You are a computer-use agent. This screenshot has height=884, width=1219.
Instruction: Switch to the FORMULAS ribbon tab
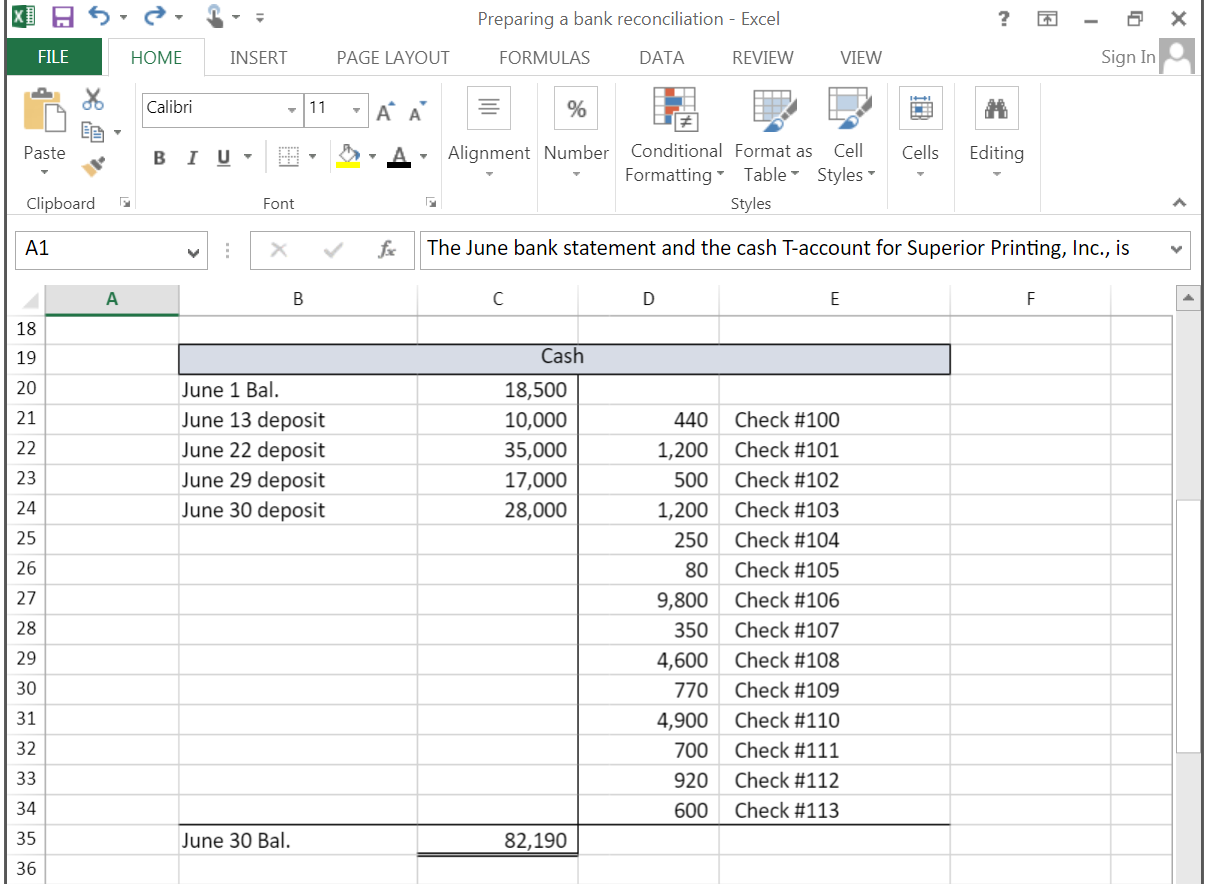[544, 57]
